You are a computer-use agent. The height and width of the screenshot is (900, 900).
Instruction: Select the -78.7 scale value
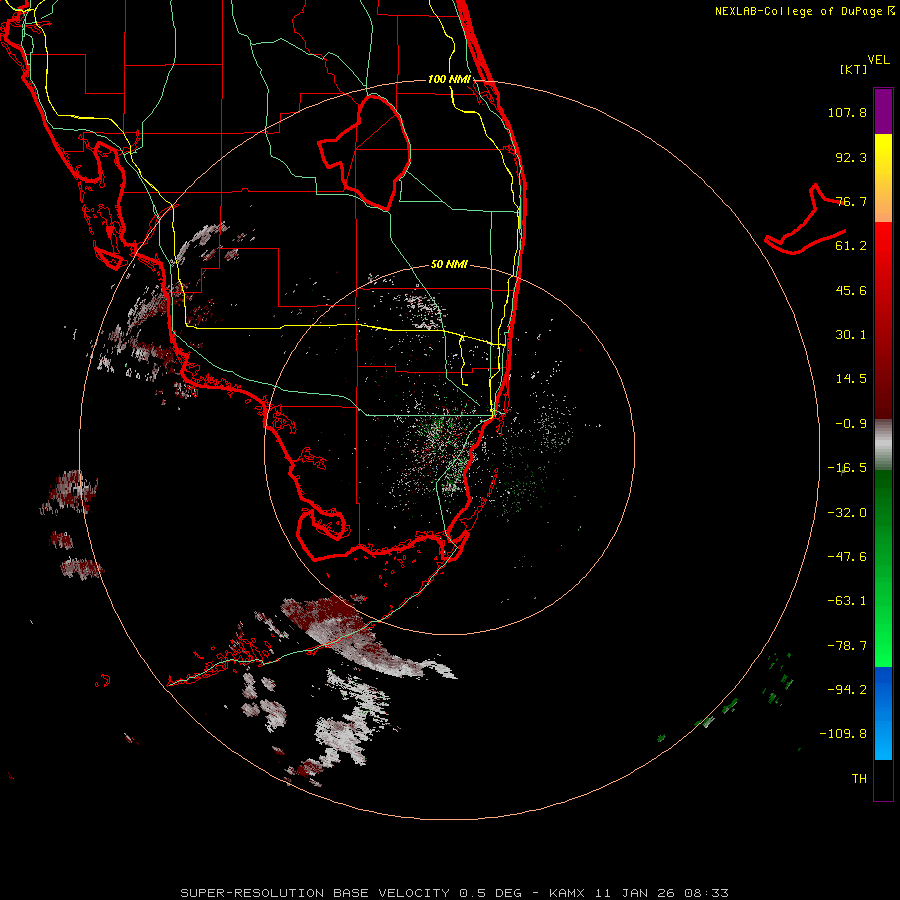847,646
